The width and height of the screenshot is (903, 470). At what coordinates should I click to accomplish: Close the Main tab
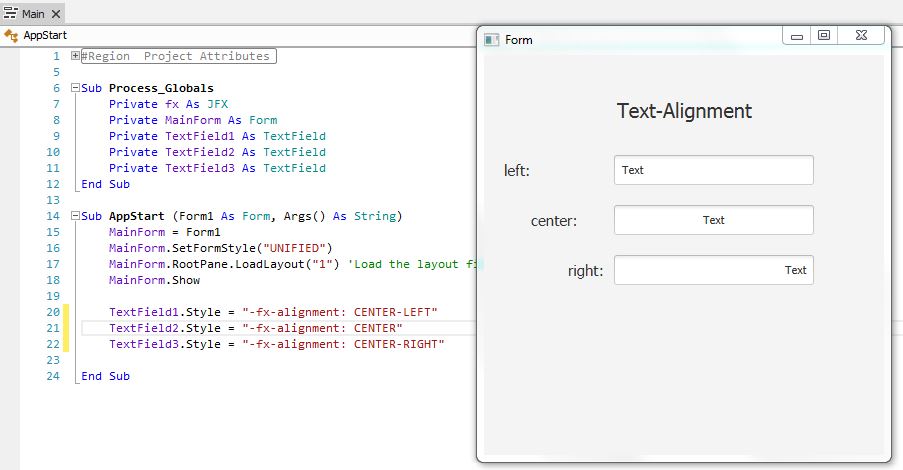[x=55, y=15]
